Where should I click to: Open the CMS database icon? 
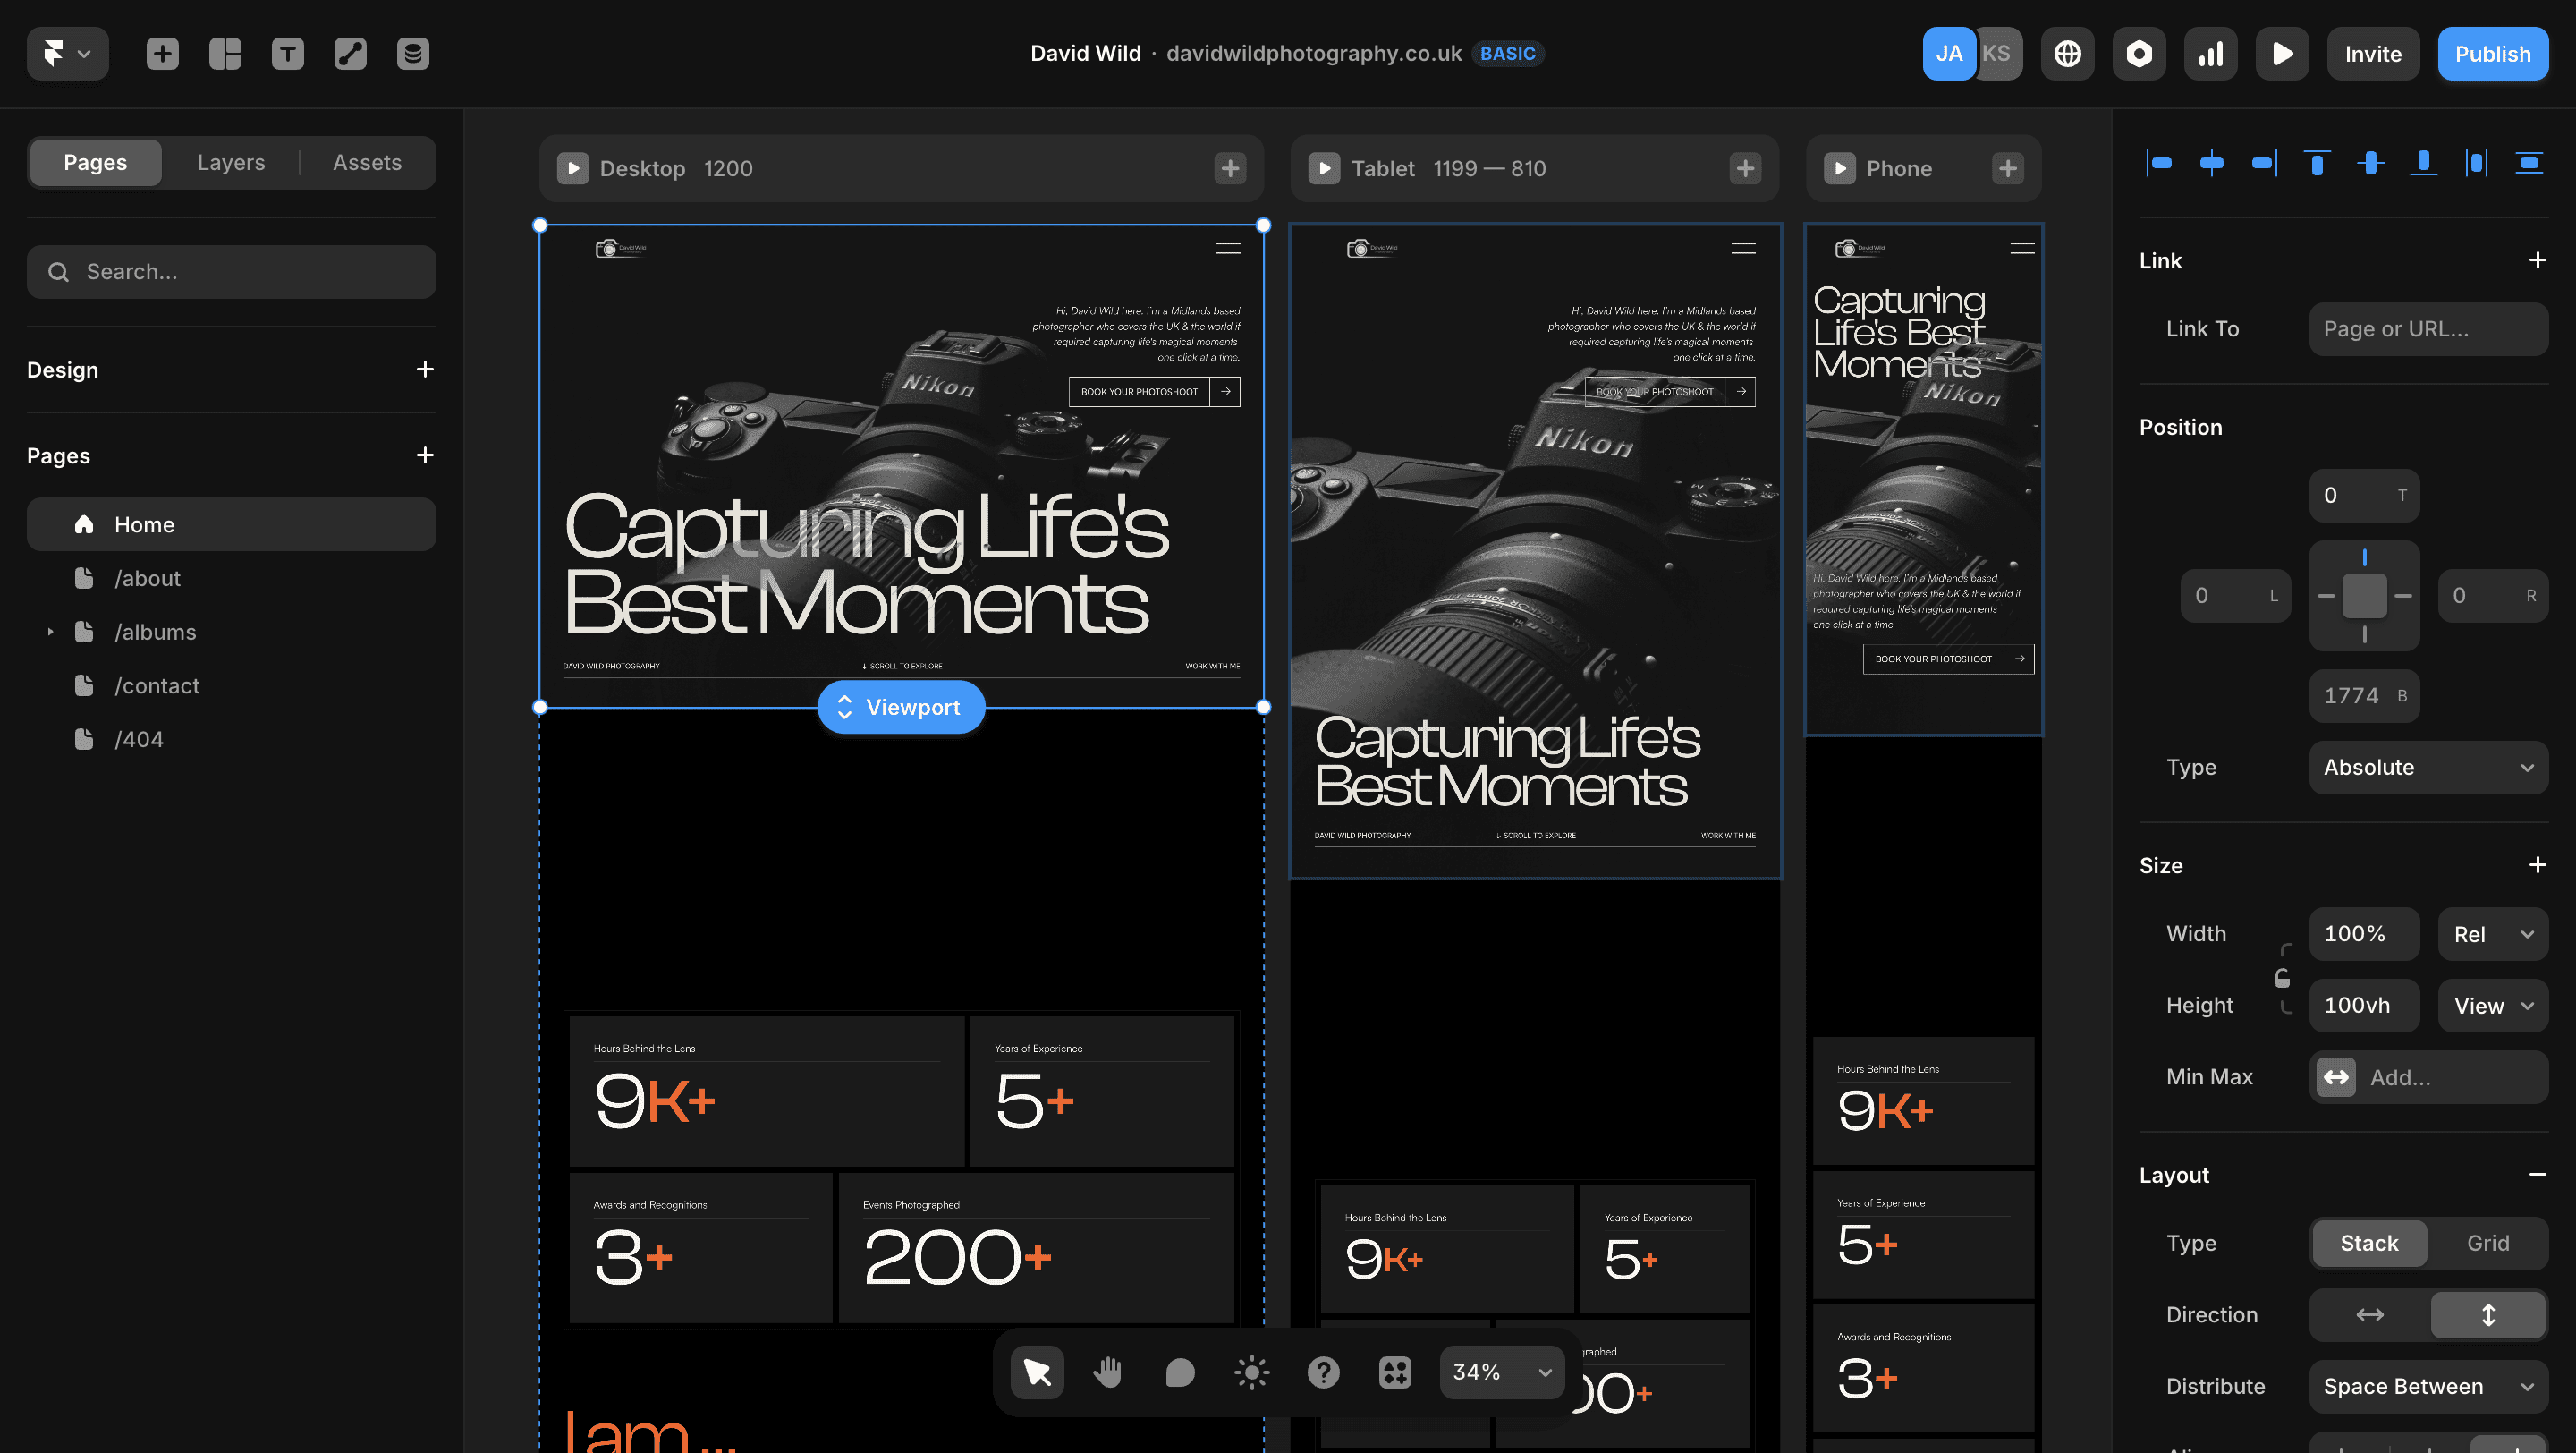point(413,54)
